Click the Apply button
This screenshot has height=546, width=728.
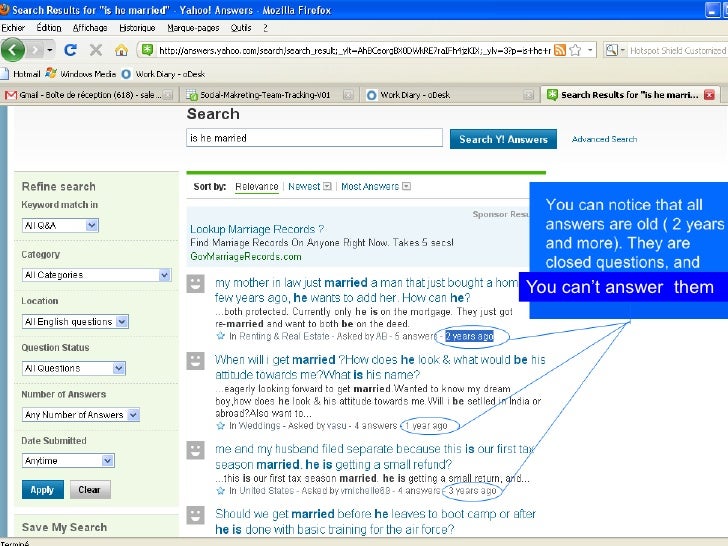click(42, 489)
